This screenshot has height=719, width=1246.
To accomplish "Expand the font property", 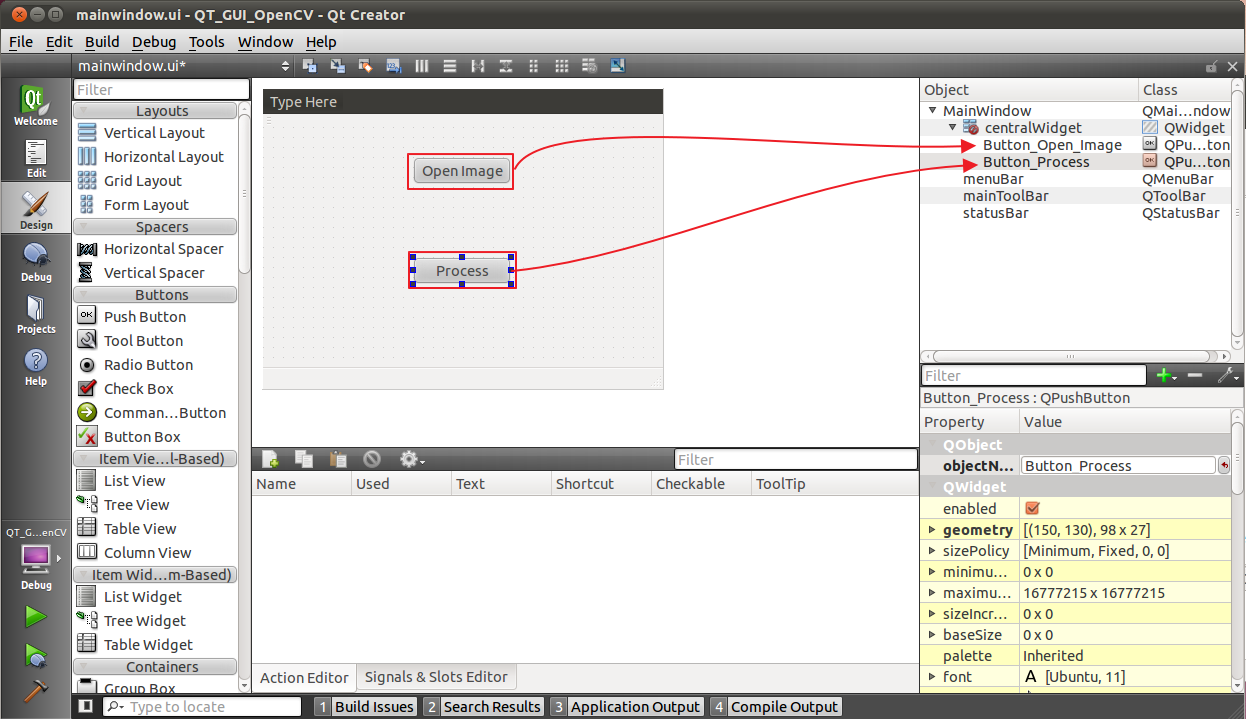I will pos(932,677).
